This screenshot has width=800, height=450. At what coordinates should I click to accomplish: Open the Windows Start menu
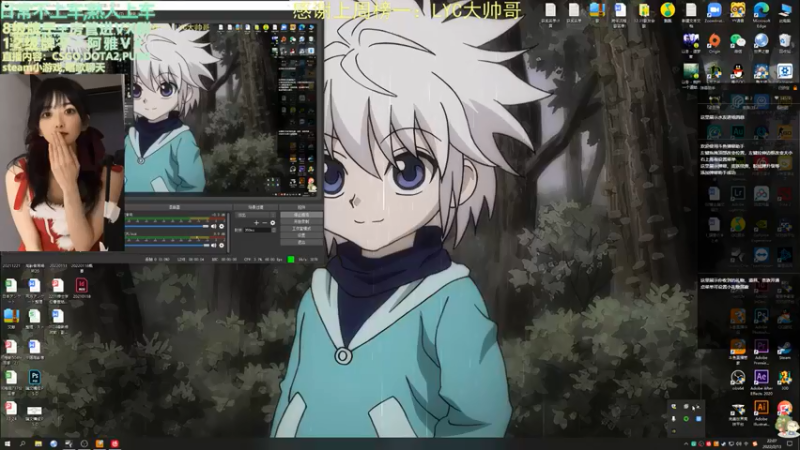(7, 444)
